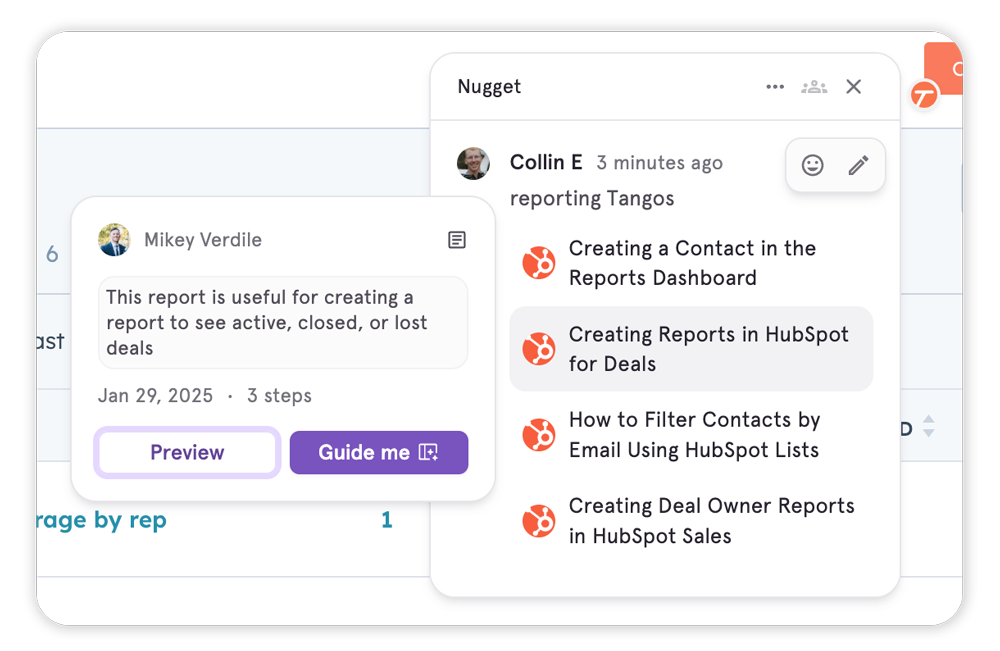Viewport: 1000px width, 651px height.
Task: Click the orange Tango extension badge
Action: coord(925,96)
